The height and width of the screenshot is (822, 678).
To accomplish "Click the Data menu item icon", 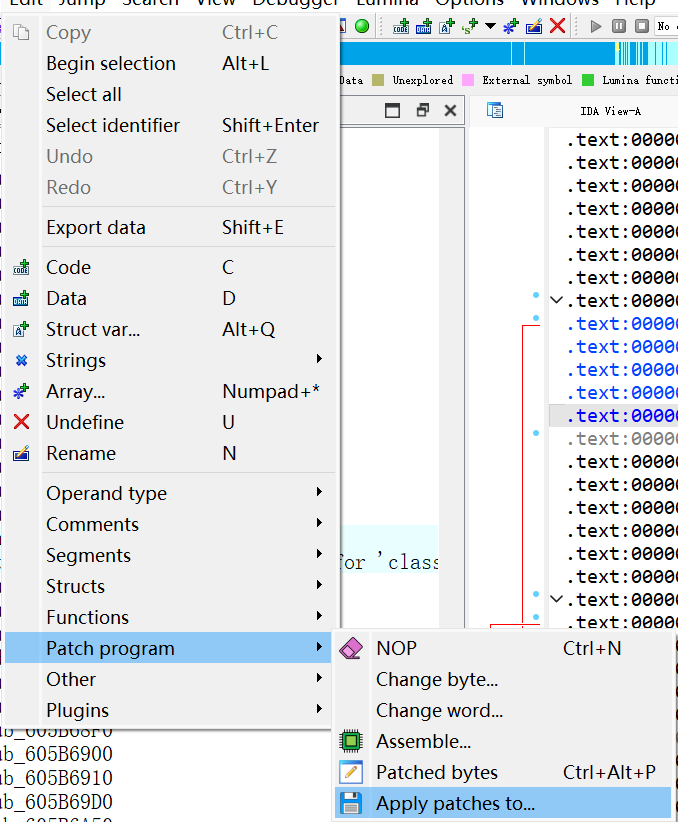I will click(x=21, y=298).
